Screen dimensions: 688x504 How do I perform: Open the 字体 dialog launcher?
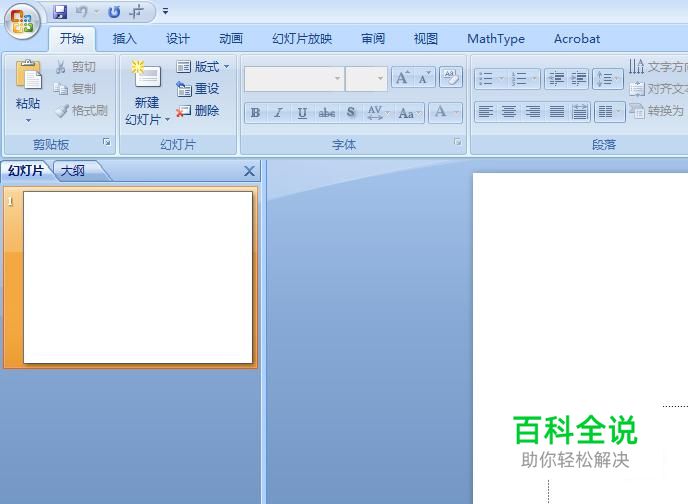(x=458, y=142)
